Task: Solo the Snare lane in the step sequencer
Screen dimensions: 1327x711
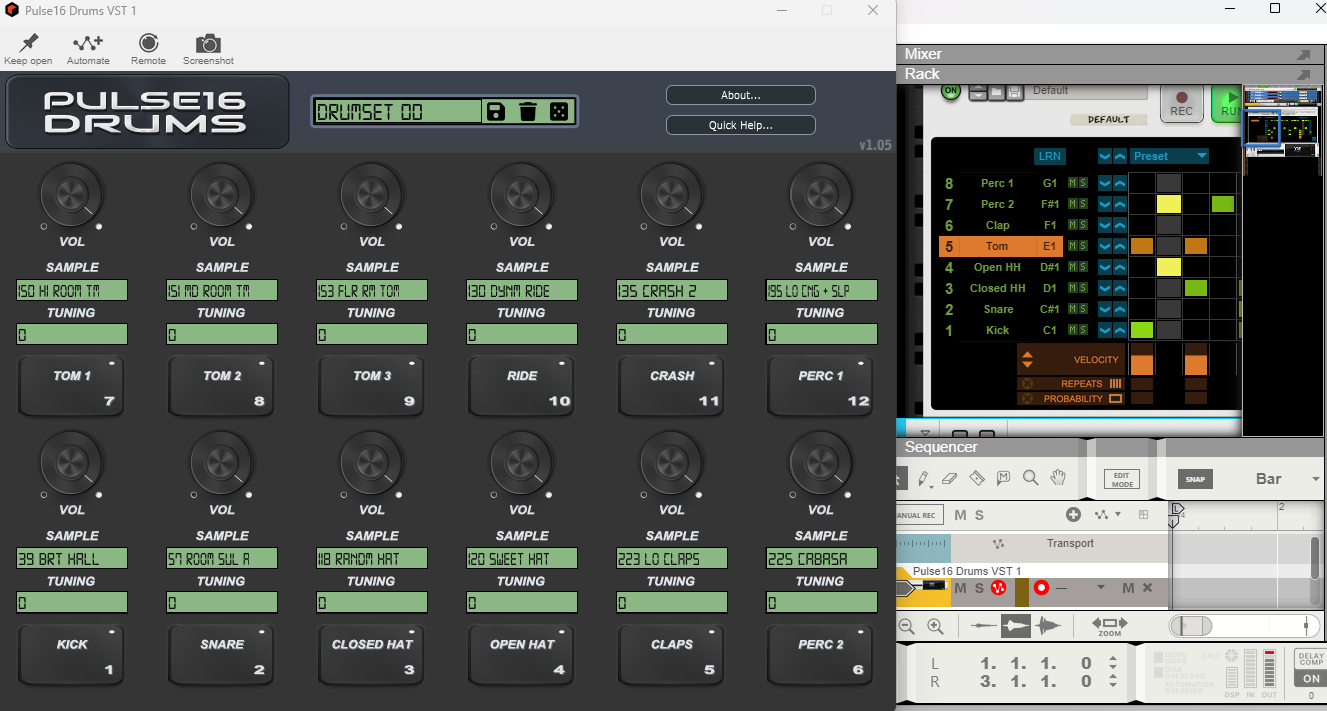Action: coord(1083,309)
